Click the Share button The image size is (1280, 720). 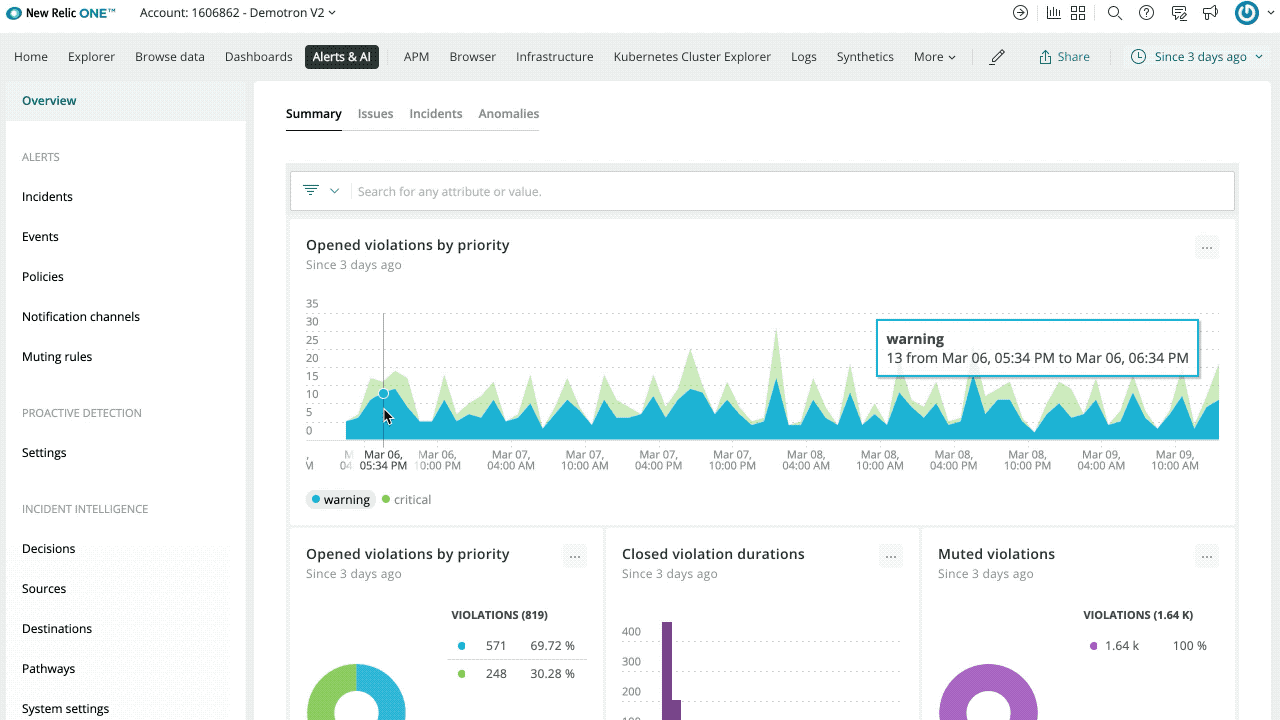(x=1064, y=57)
